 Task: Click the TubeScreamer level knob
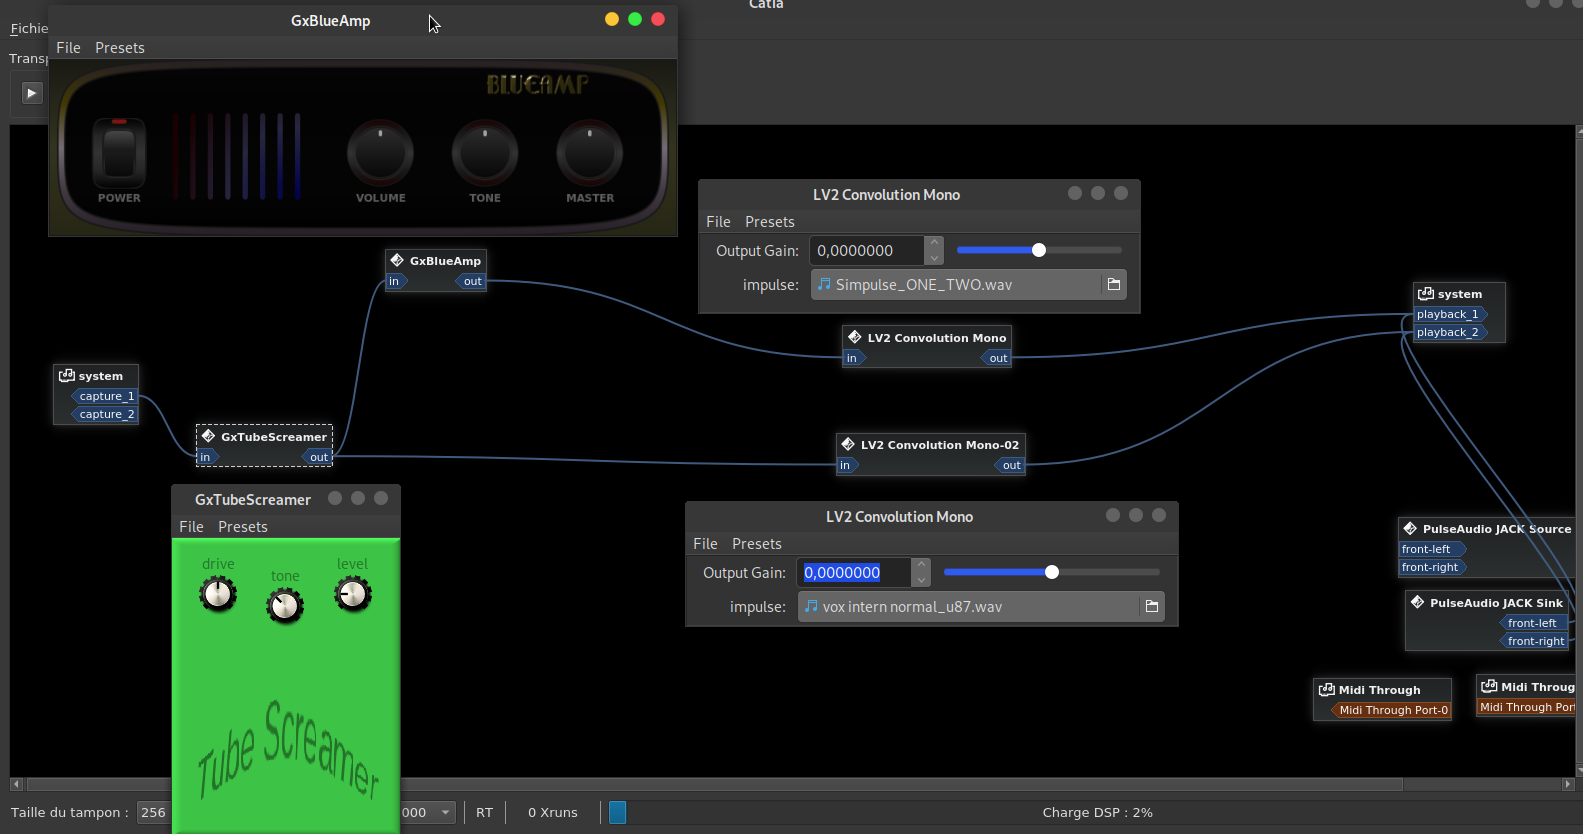352,595
